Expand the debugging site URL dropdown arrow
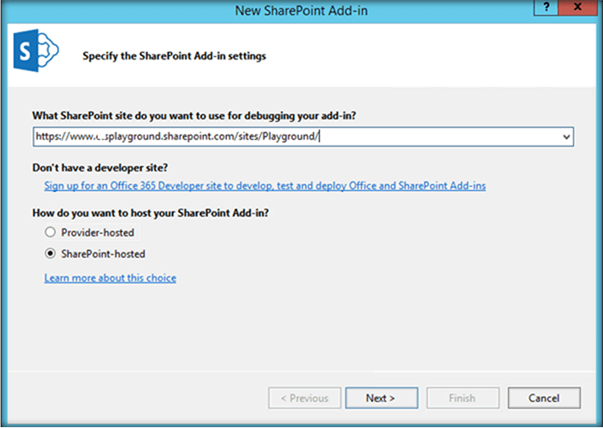The image size is (603, 428). coord(566,137)
